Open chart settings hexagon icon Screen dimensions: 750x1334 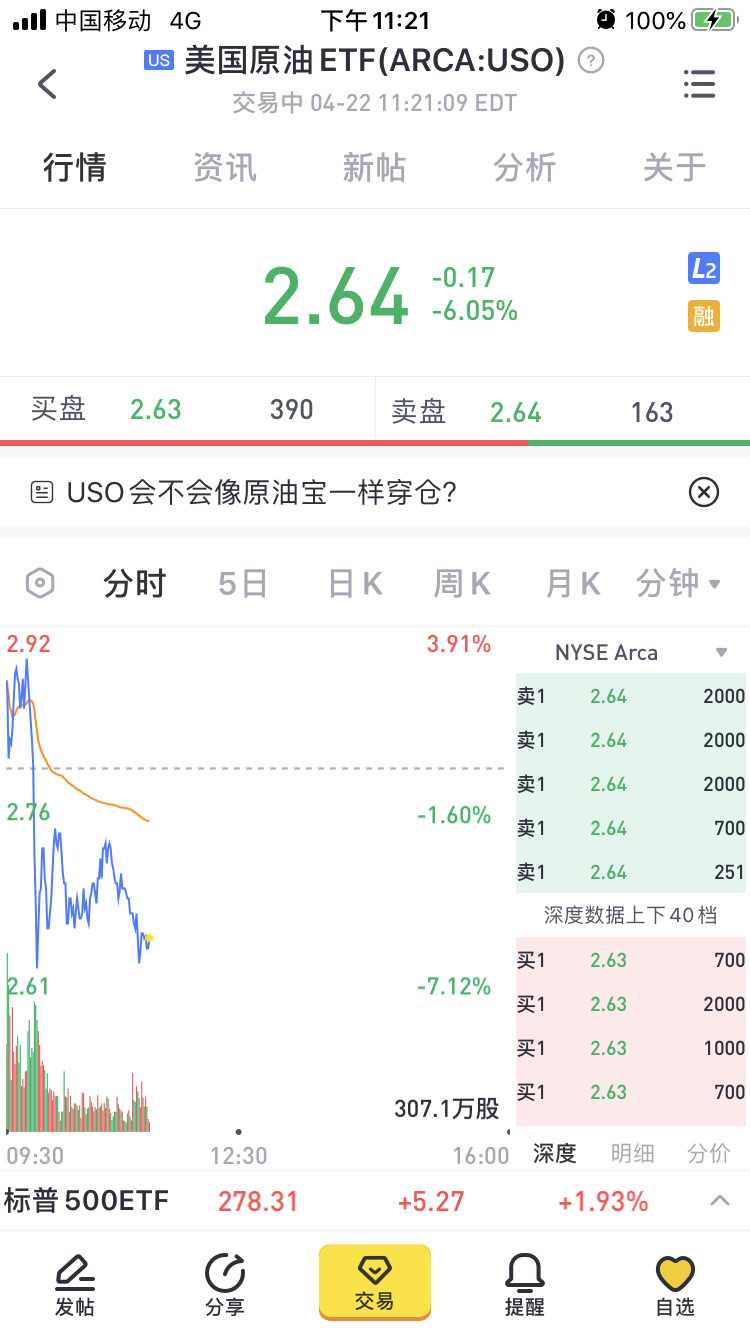(x=40, y=583)
